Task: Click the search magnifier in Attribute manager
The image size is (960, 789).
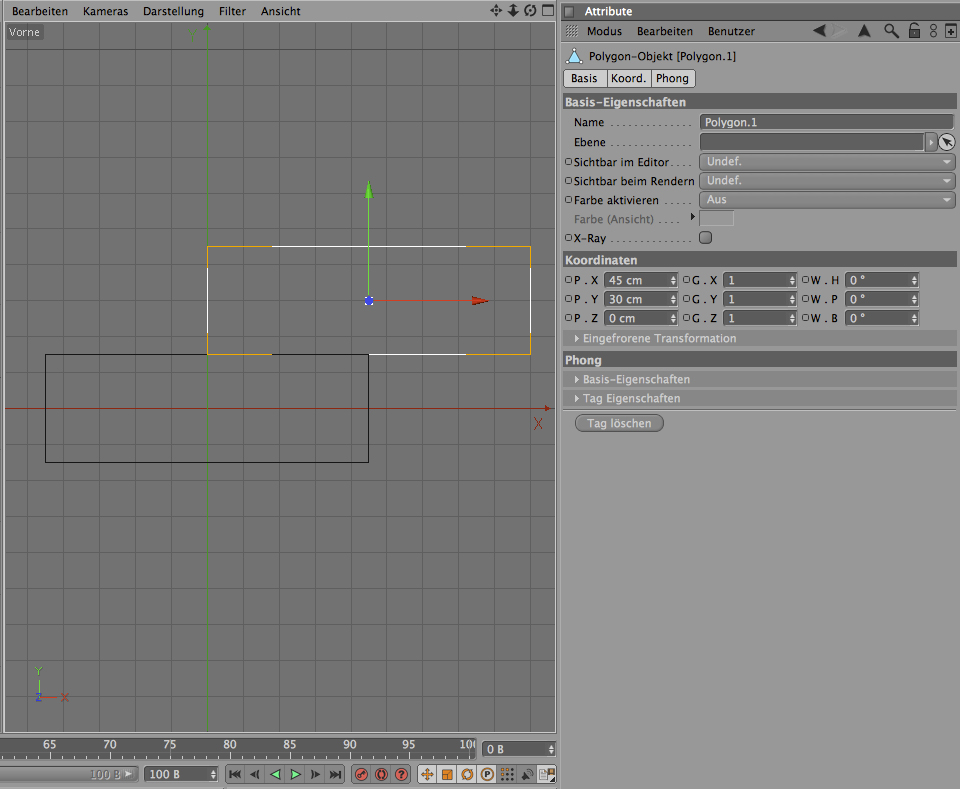Action: pyautogui.click(x=891, y=31)
